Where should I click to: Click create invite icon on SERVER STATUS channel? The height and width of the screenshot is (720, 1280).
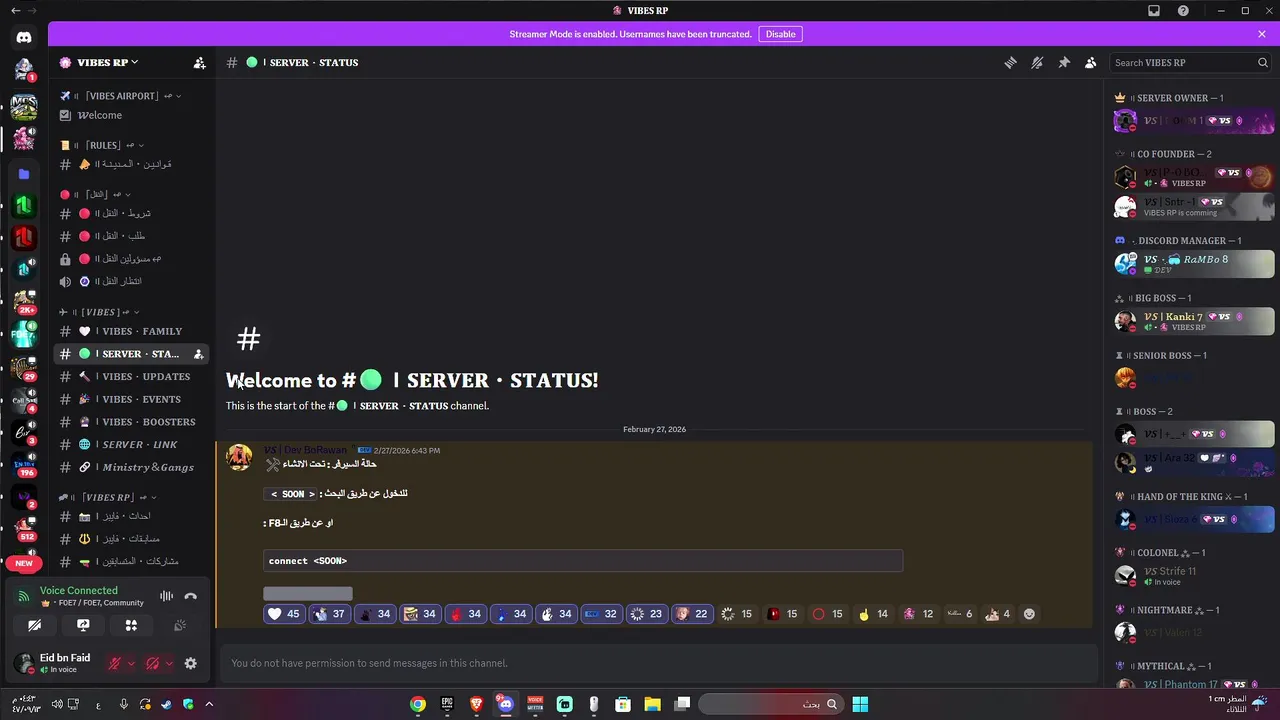point(198,354)
